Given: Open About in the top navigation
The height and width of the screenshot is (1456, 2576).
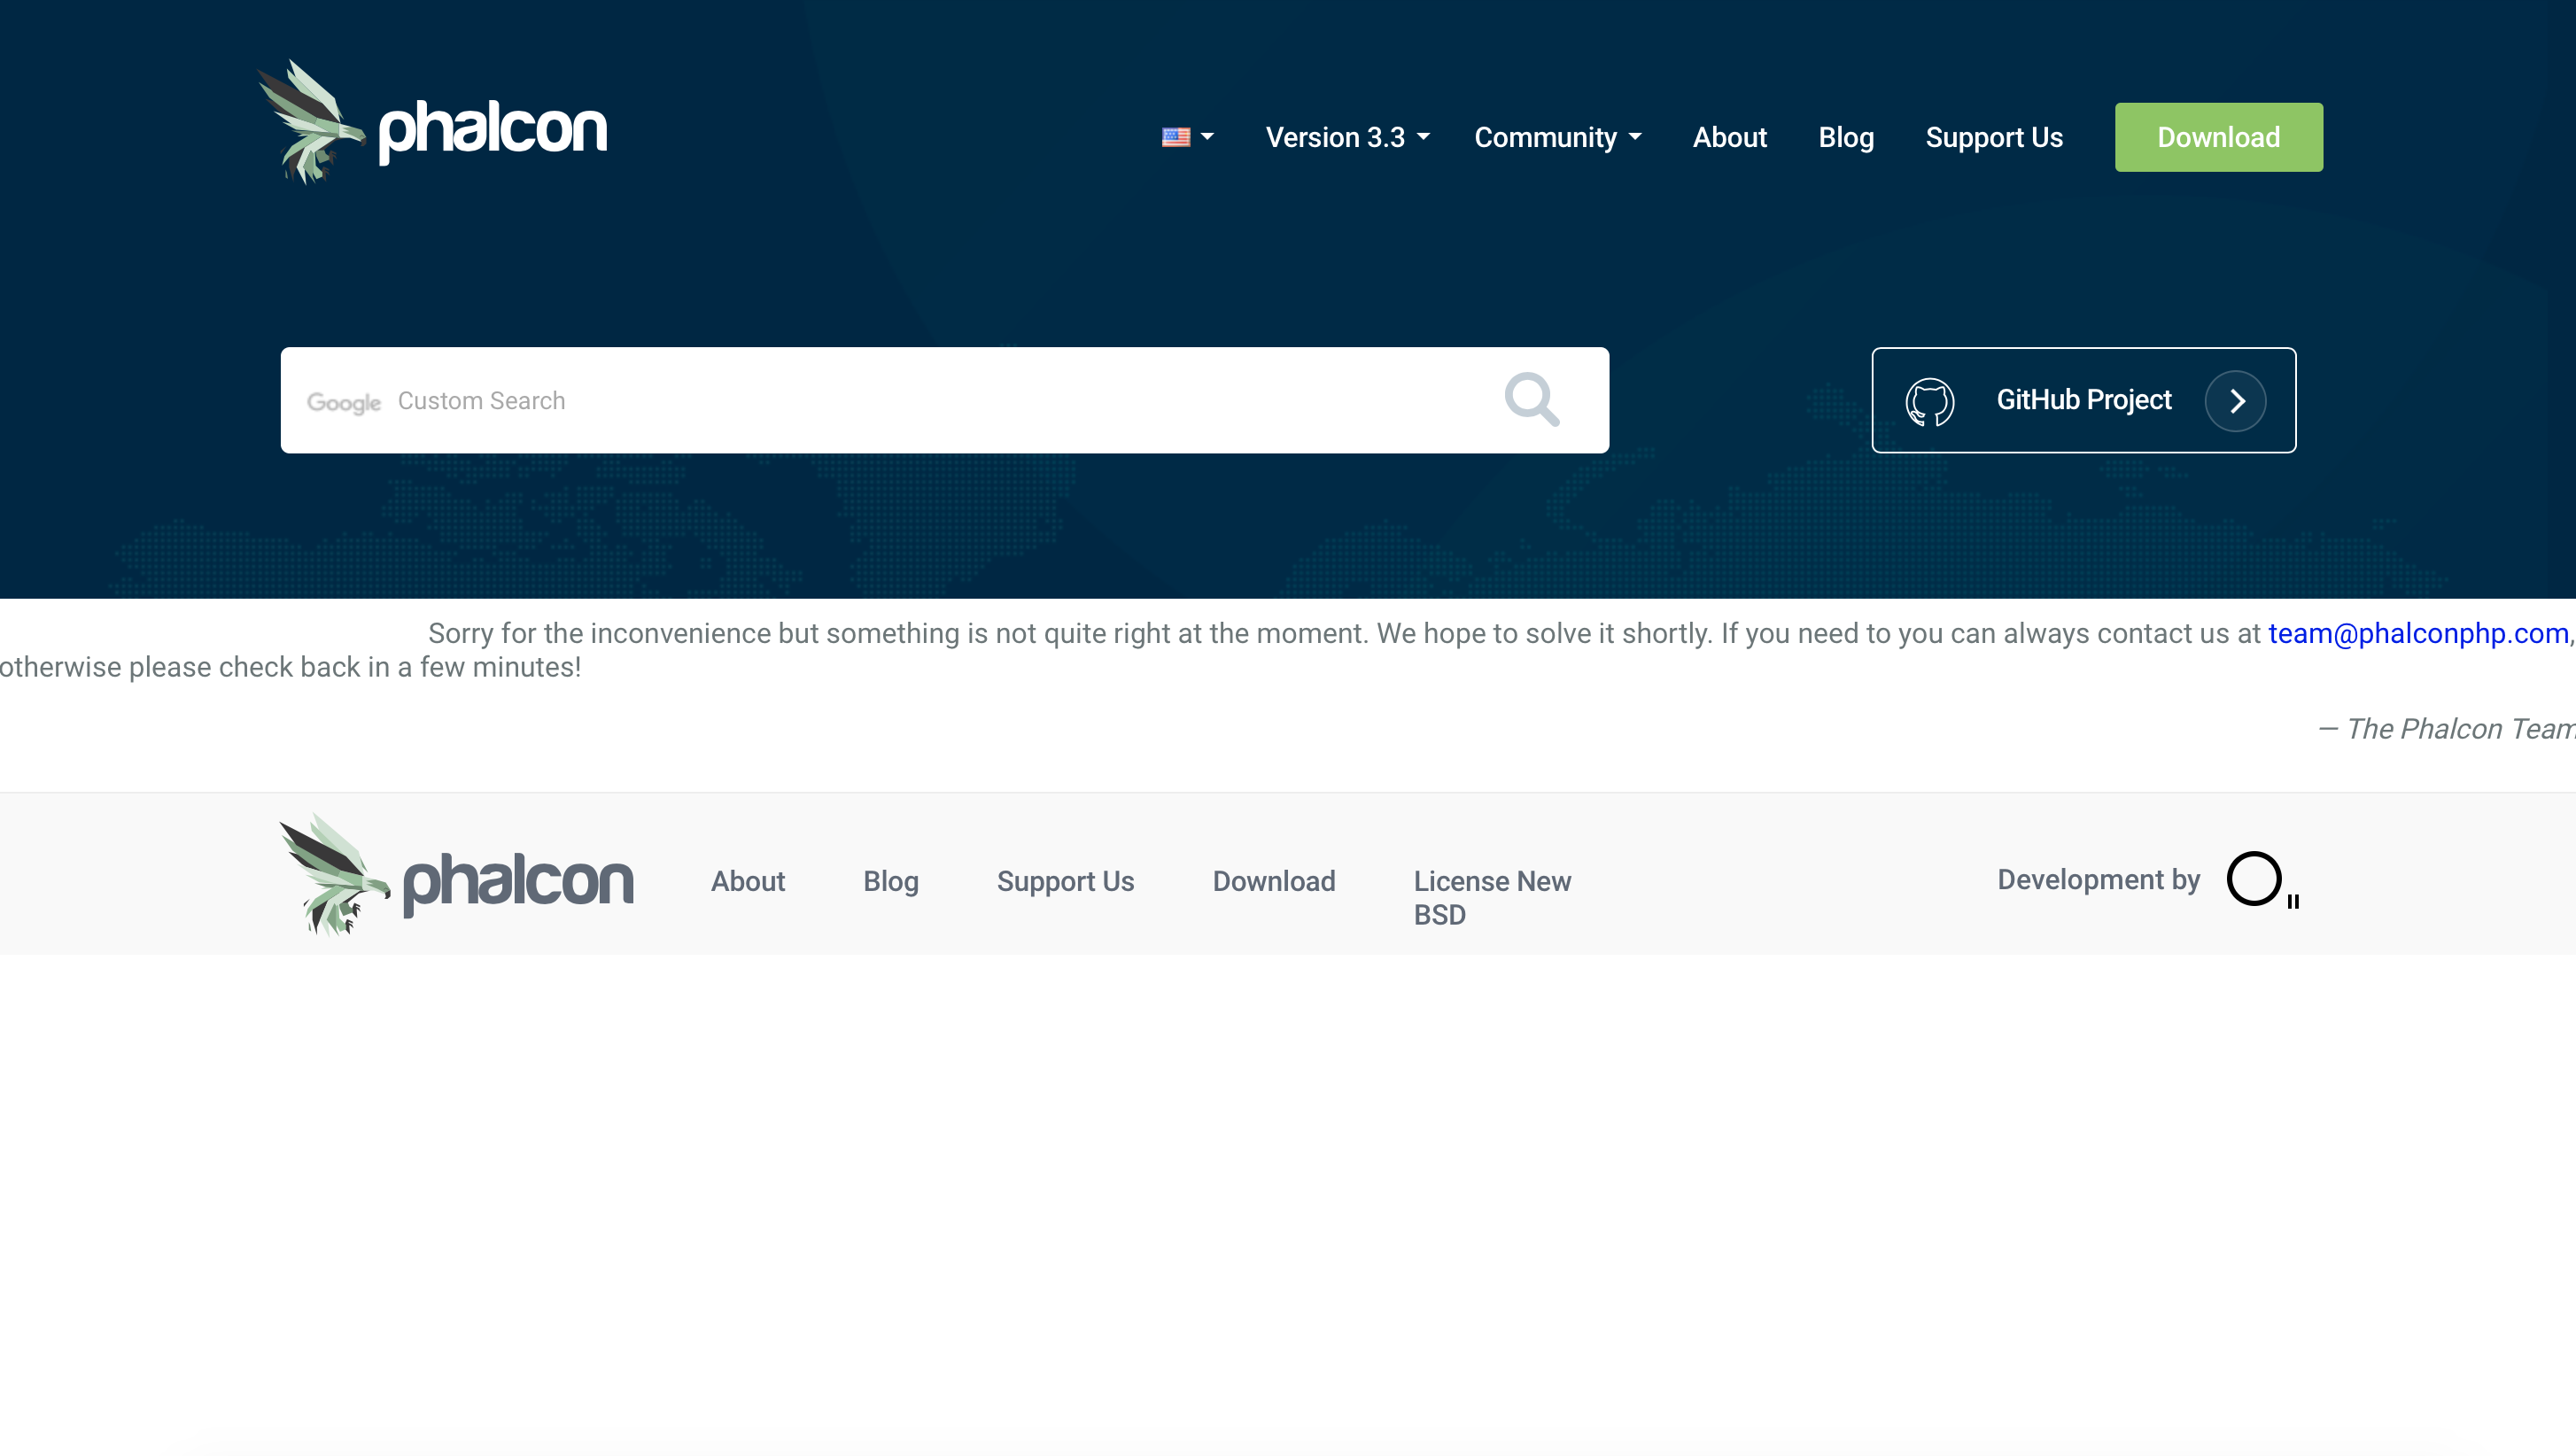Looking at the screenshot, I should (x=1729, y=137).
